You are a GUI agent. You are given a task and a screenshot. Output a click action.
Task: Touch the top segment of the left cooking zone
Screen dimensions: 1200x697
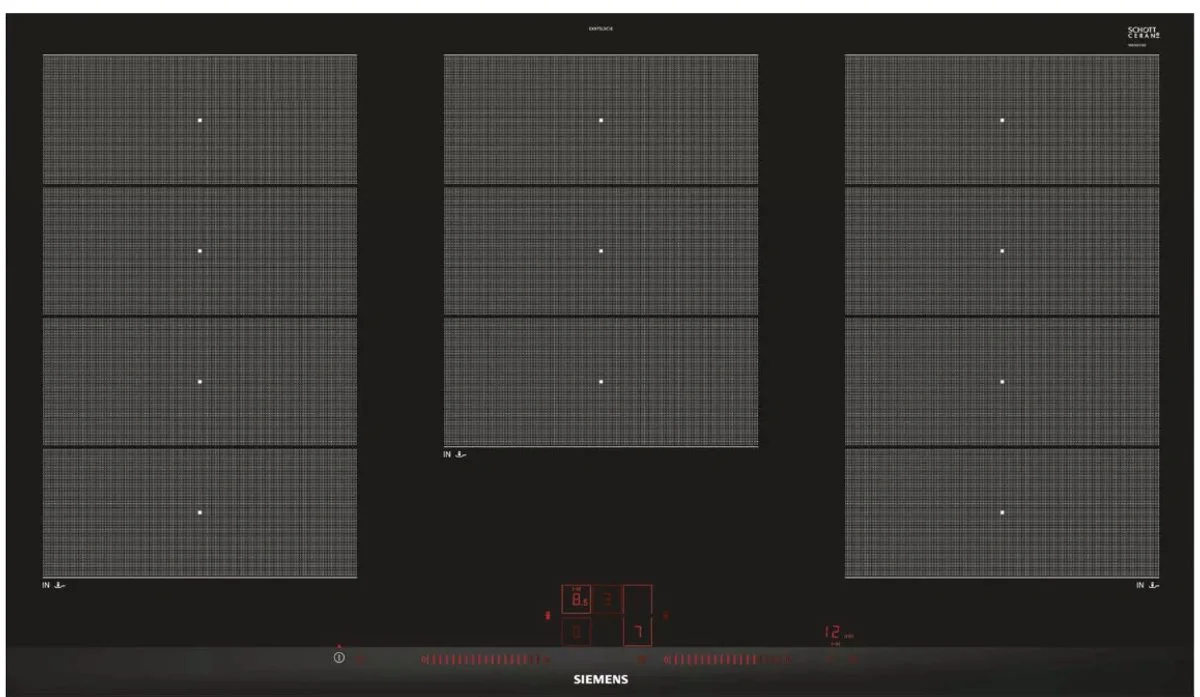tap(200, 120)
